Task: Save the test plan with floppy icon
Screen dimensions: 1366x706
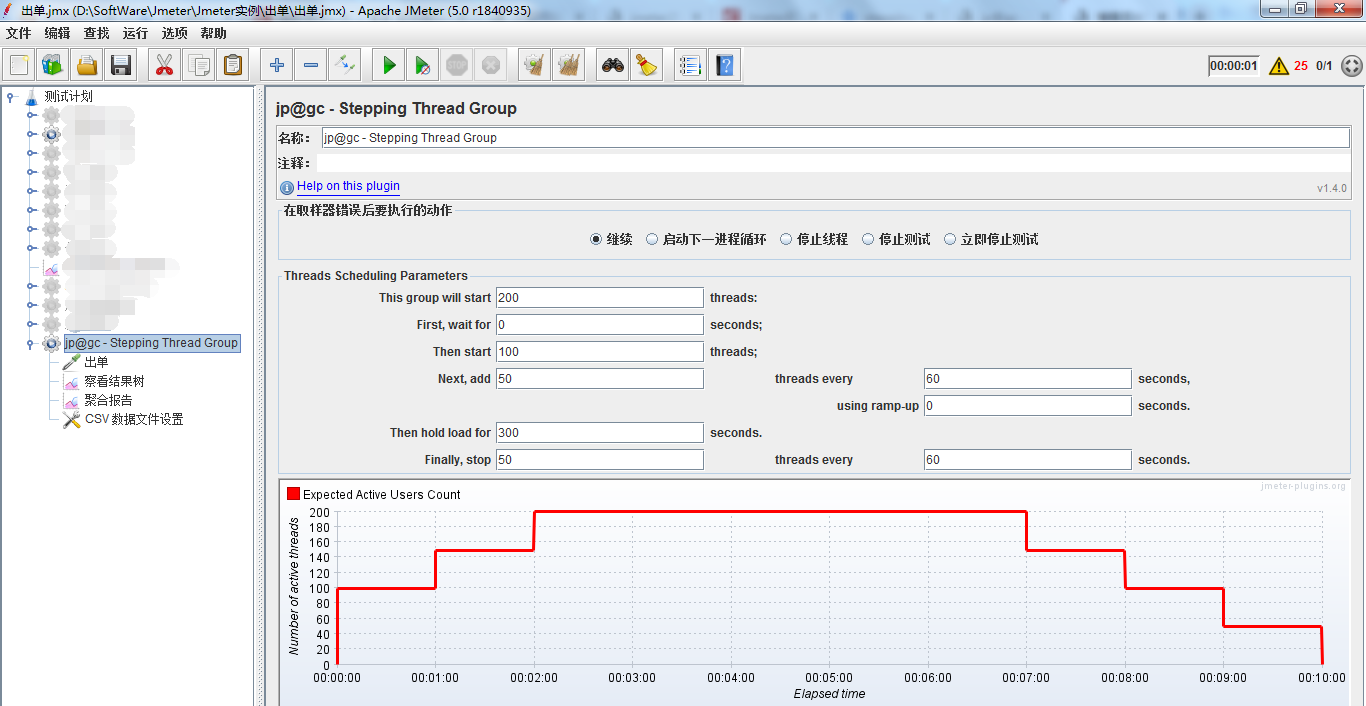Action: pyautogui.click(x=121, y=66)
